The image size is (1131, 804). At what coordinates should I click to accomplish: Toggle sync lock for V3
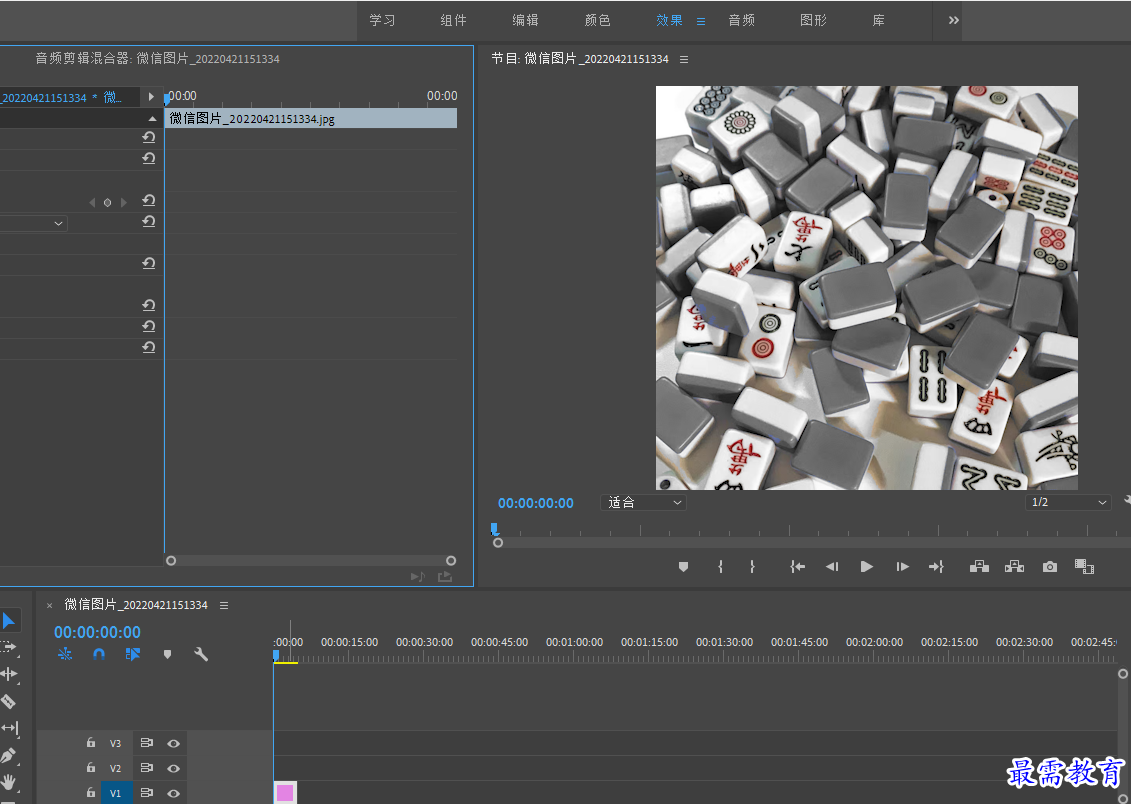146,743
